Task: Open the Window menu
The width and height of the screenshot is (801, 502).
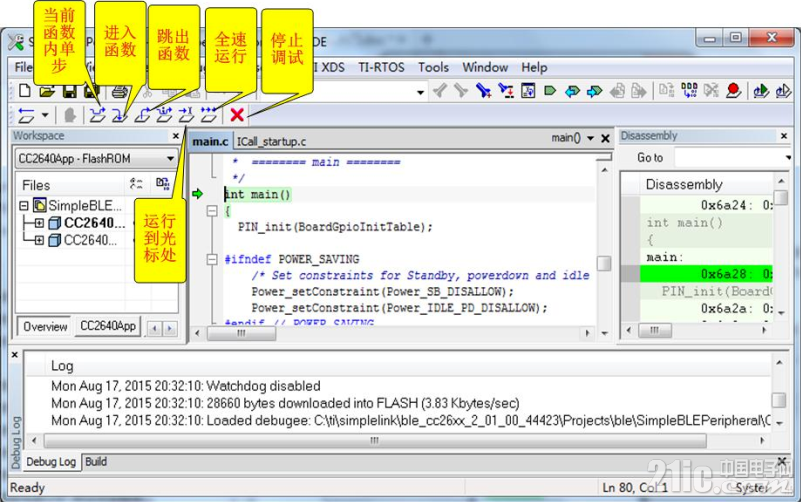Action: point(485,67)
